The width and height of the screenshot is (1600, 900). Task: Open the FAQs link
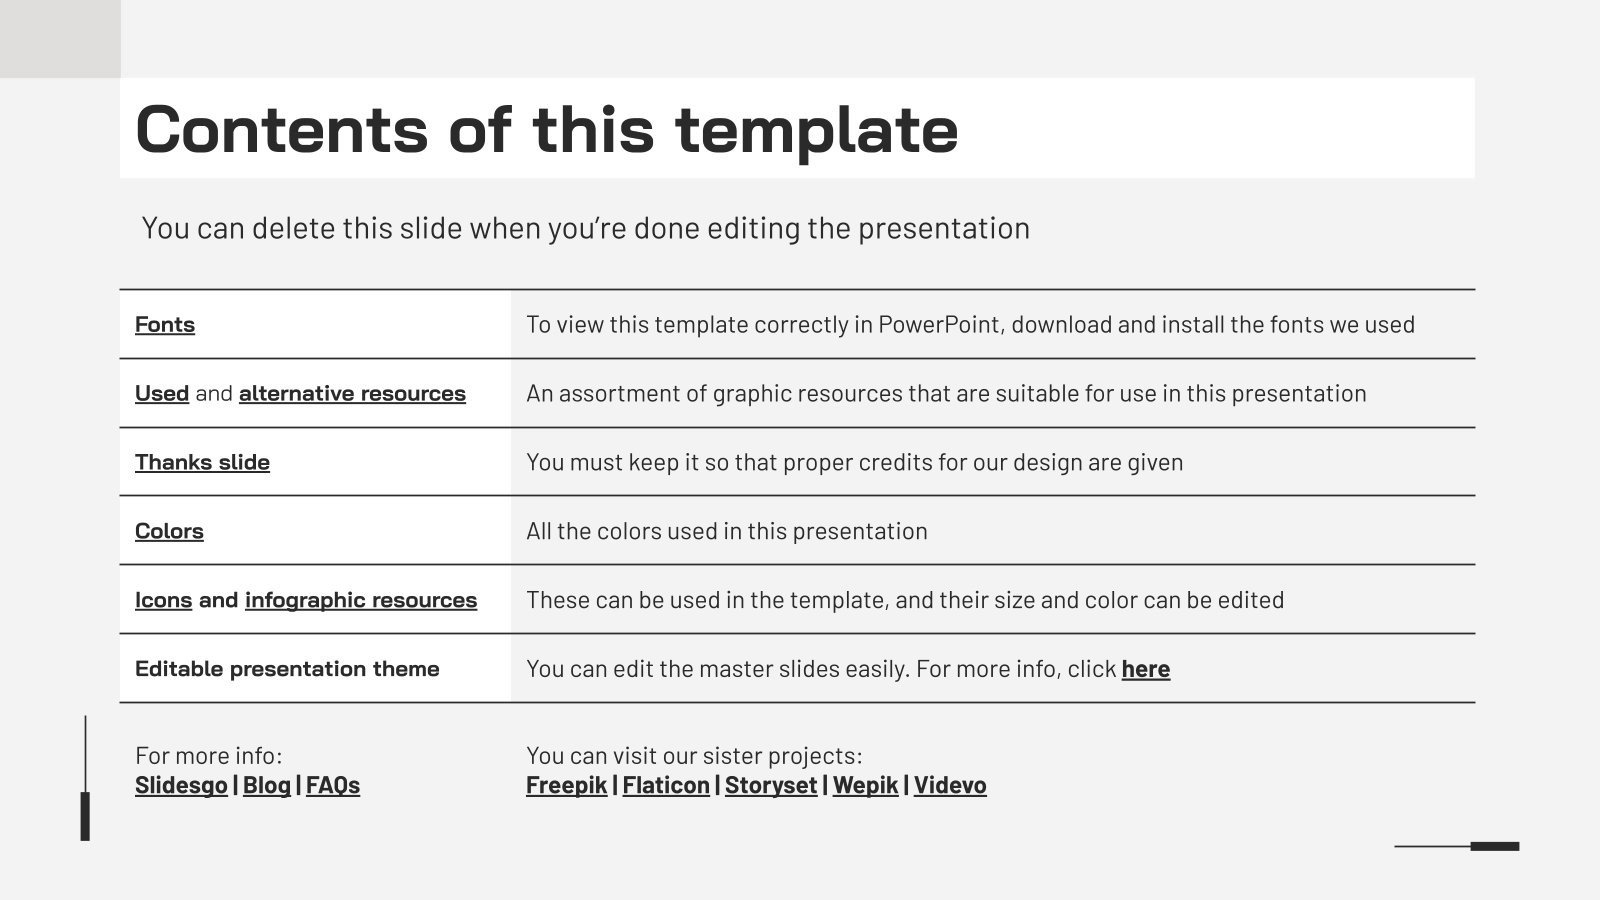(333, 786)
